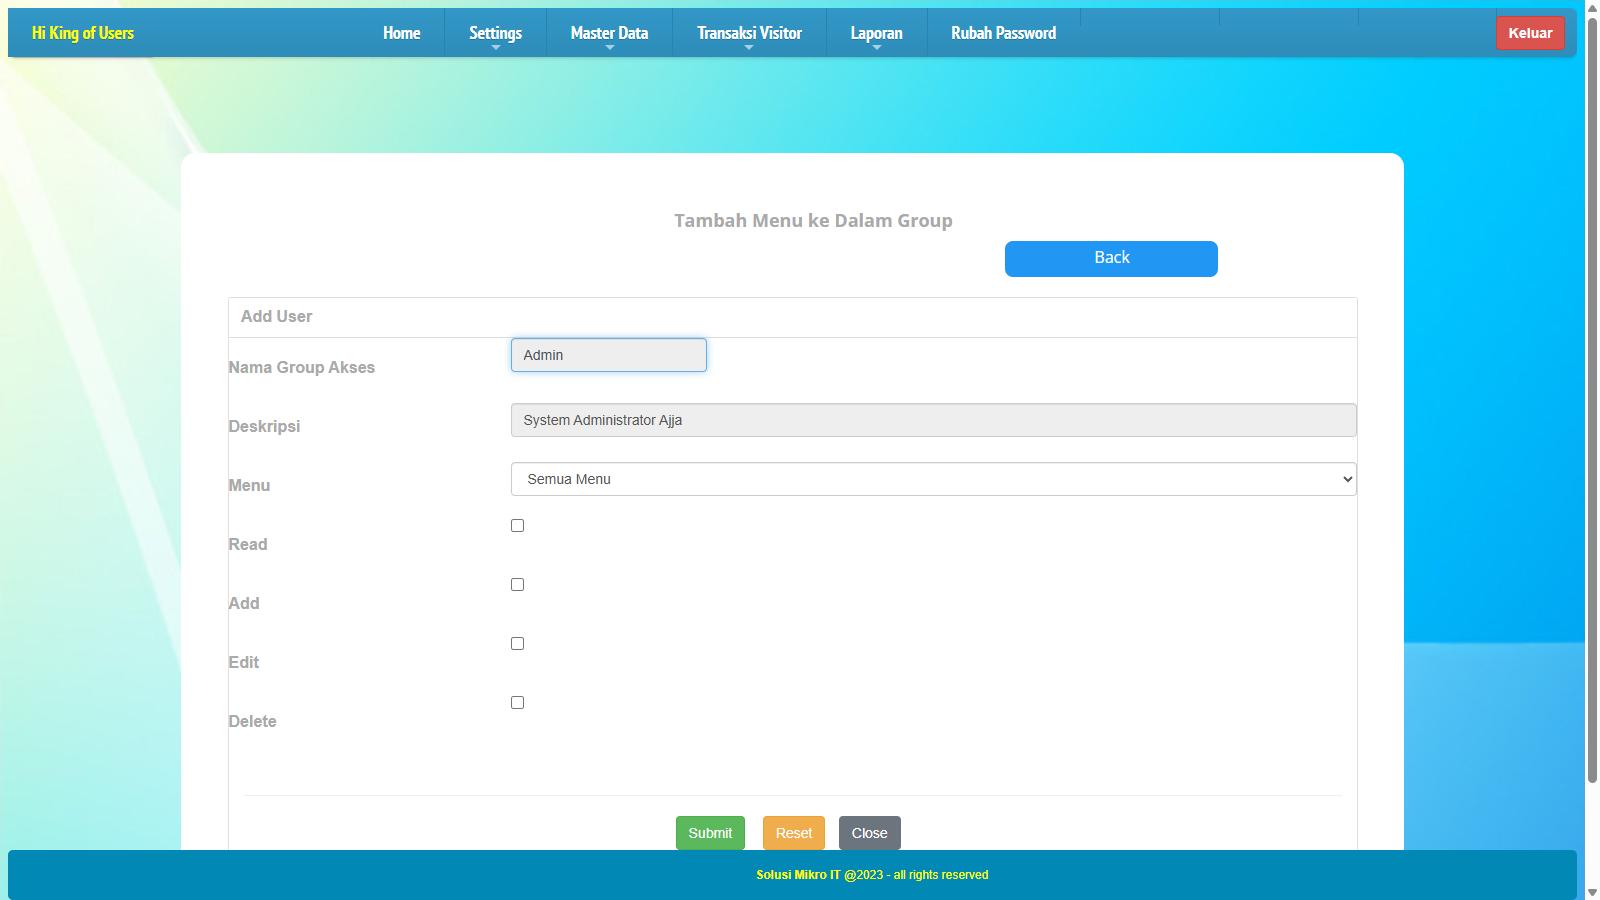Go to the Home page
Viewport: 1600px width, 900px height.
[401, 33]
